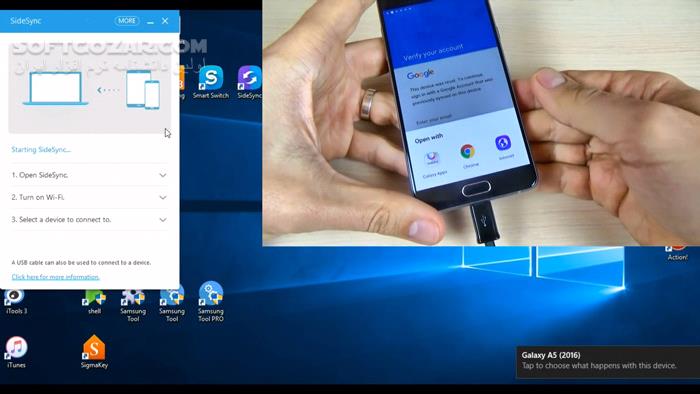The height and width of the screenshot is (394, 700).
Task: Click the SideSync window title
Action: pos(25,21)
